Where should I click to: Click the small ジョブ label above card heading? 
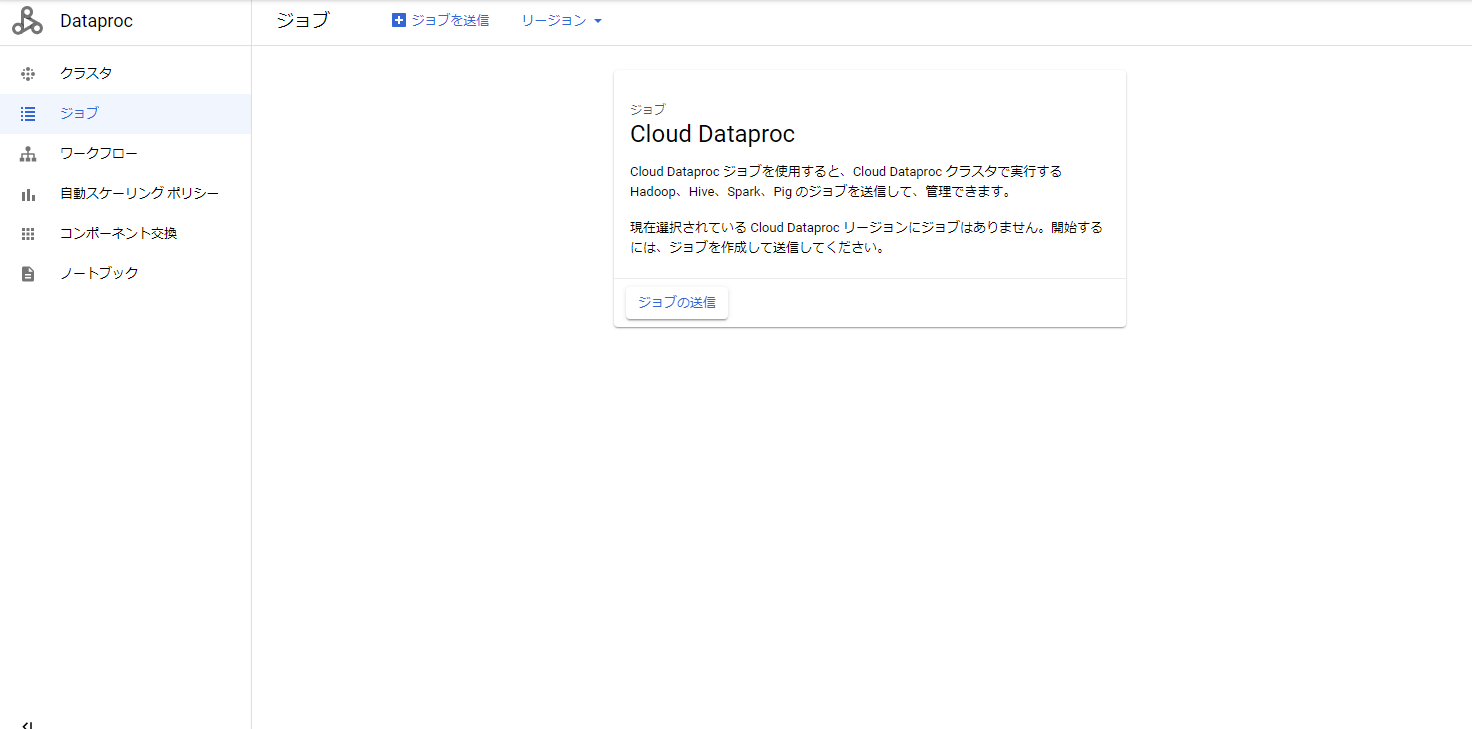647,109
